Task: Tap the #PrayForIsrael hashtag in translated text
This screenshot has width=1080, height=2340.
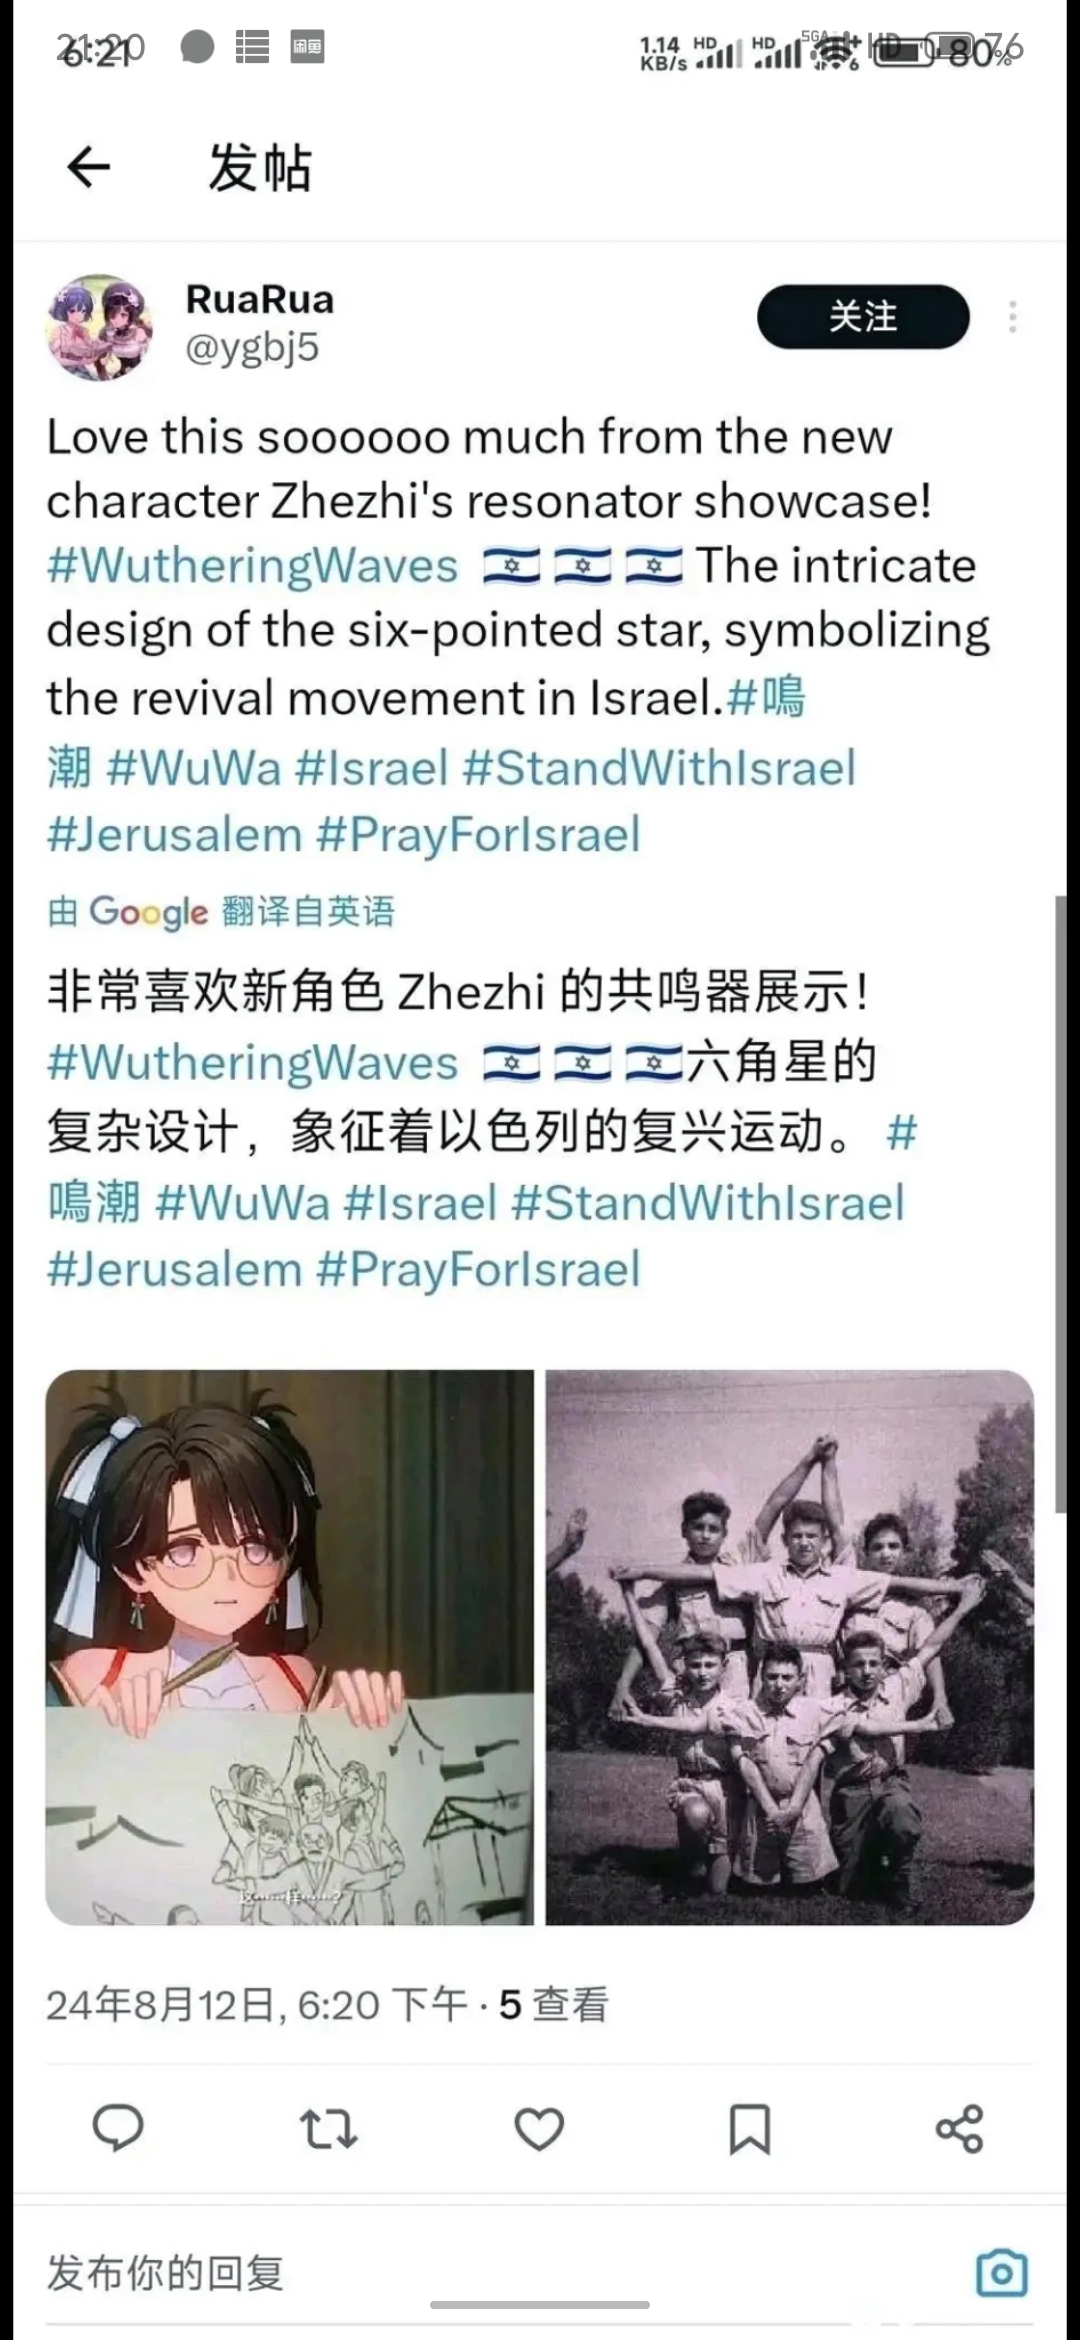Action: [x=478, y=1269]
